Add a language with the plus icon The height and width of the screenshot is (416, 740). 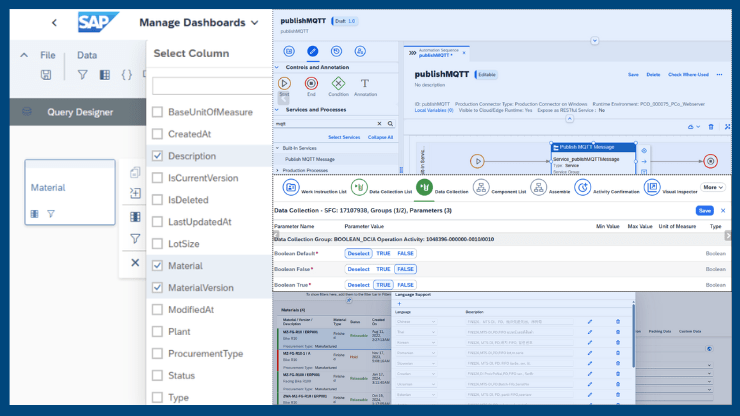coord(399,304)
